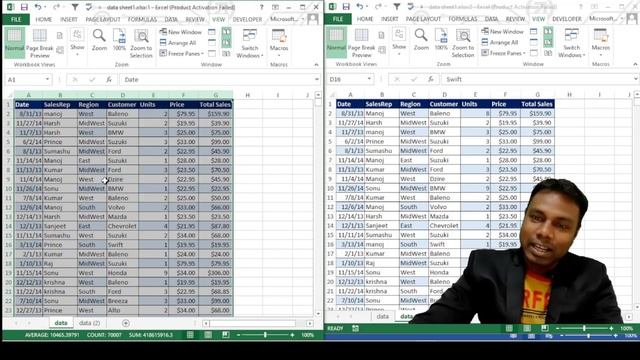This screenshot has height=360, width=640.
Task: Click Sanjeet cell in right window
Action: pos(382,225)
